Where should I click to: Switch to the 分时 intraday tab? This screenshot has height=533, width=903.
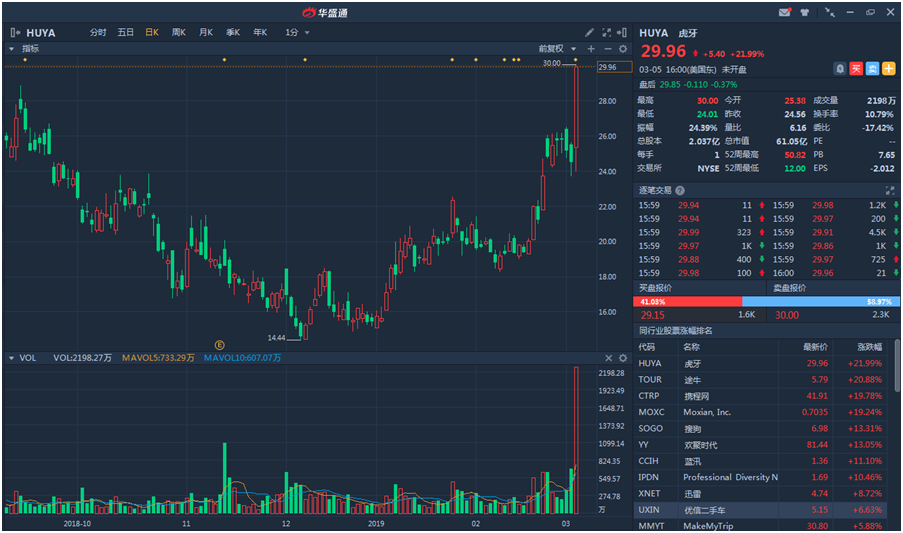click(98, 32)
